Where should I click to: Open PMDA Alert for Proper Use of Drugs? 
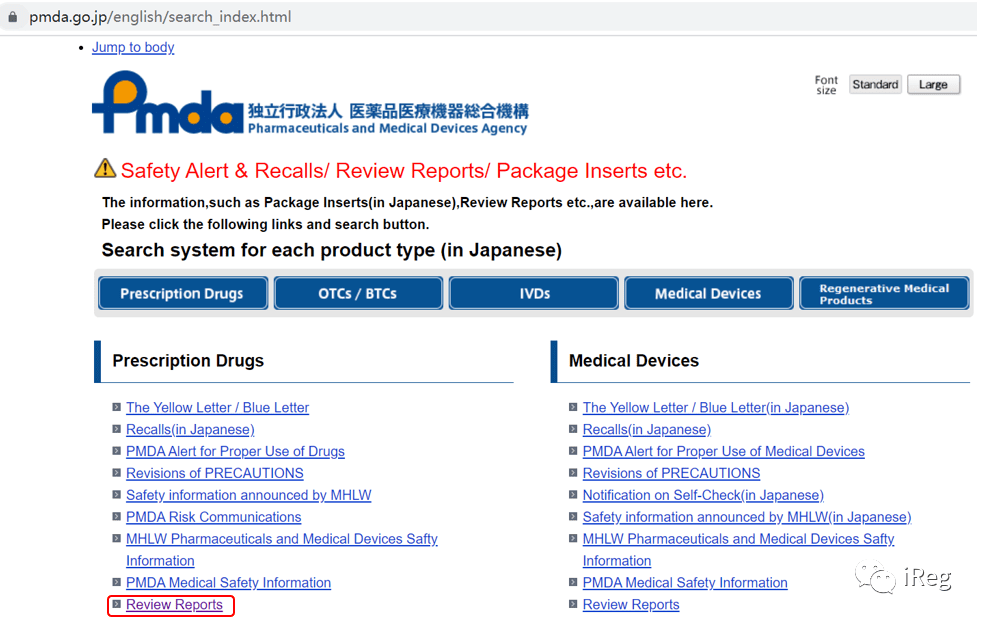235,451
